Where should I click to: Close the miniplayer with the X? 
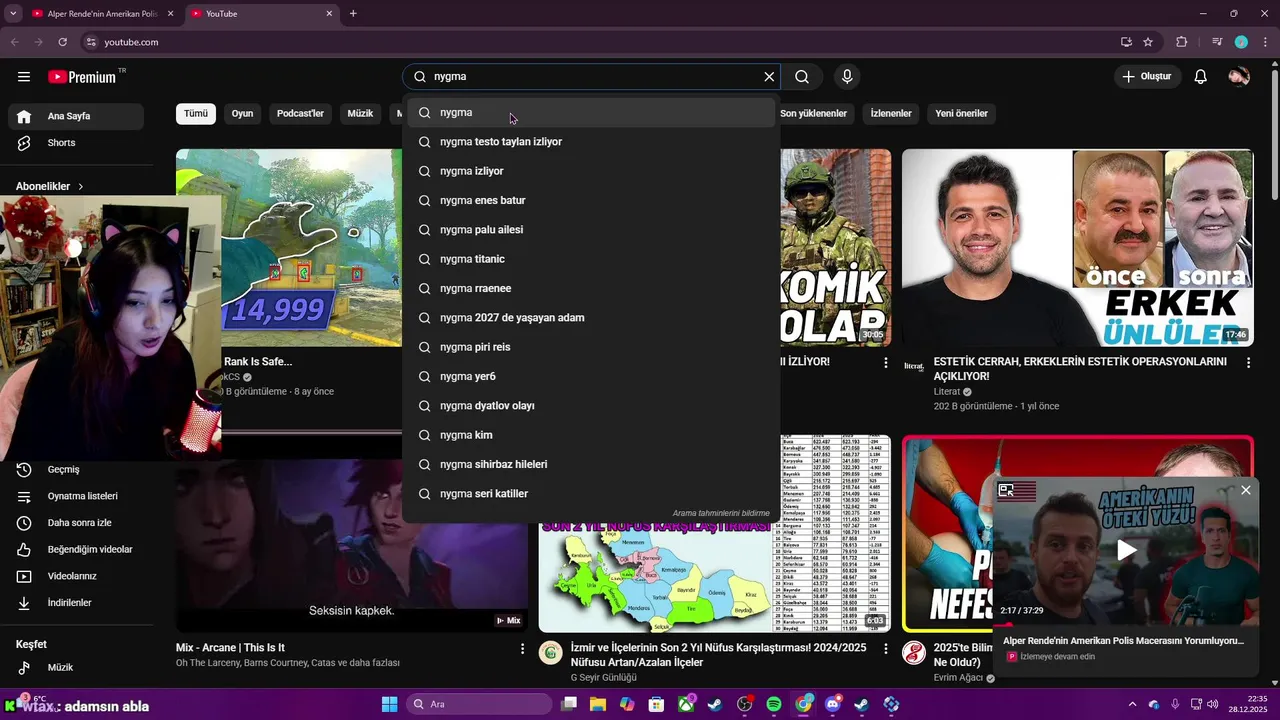tap(1245, 490)
